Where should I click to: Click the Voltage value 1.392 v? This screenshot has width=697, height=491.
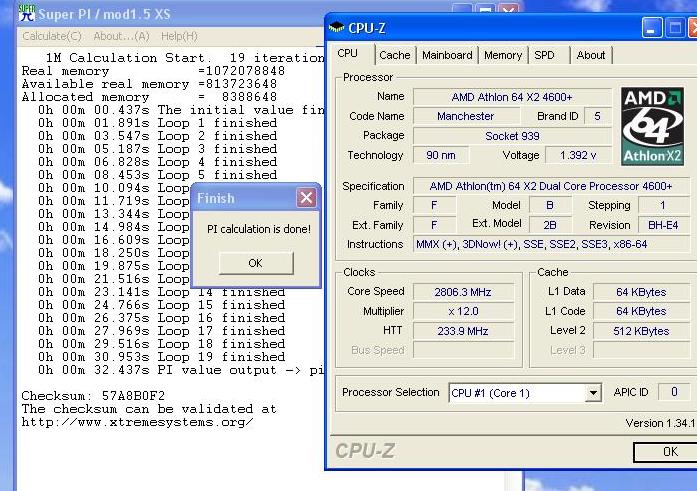pyautogui.click(x=578, y=155)
